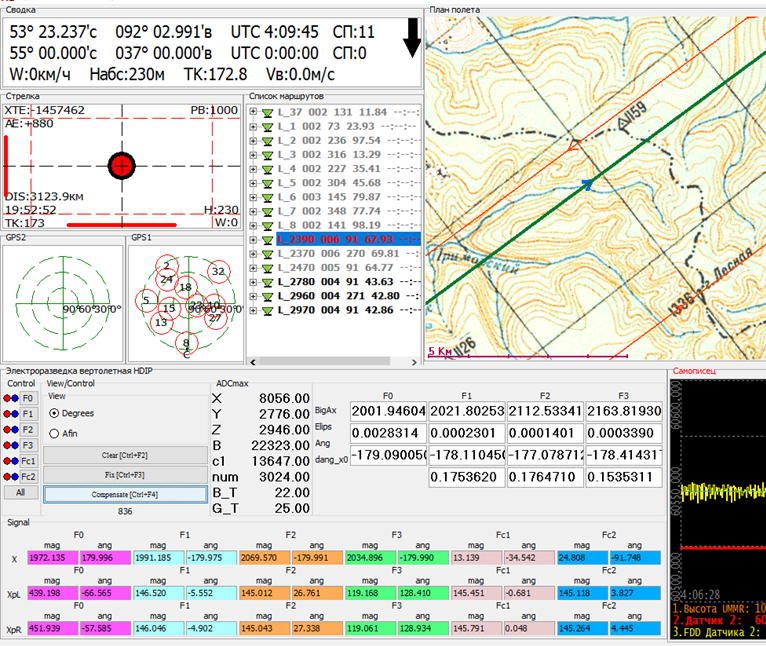Viewport: 766px width, 646px height.
Task: Click the magenta X F0 mag signal cell
Action: coord(53,557)
